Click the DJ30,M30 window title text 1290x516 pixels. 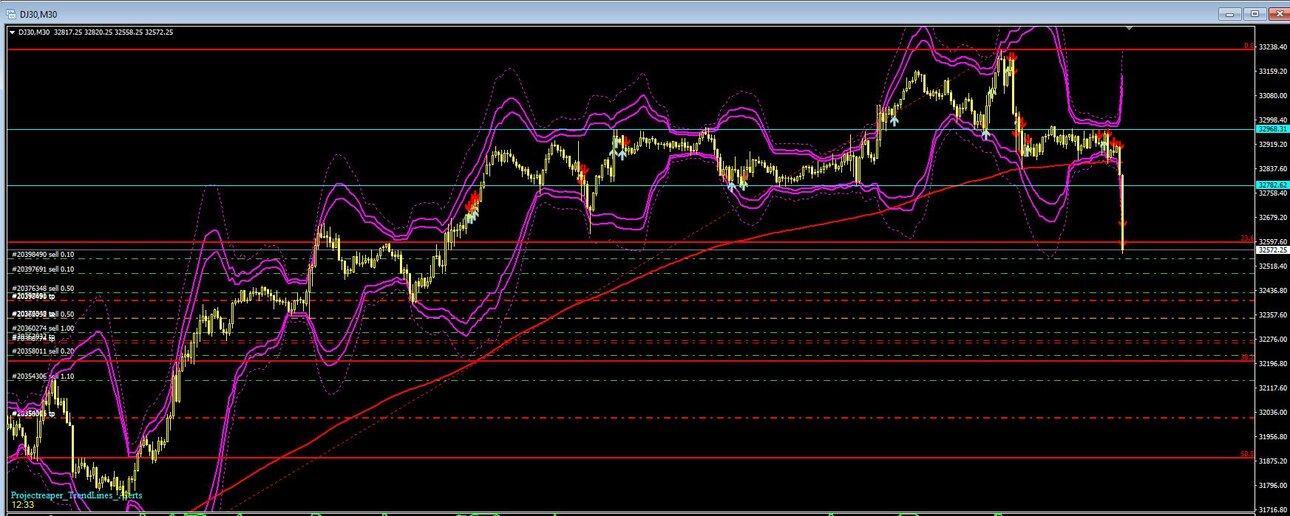(36, 14)
